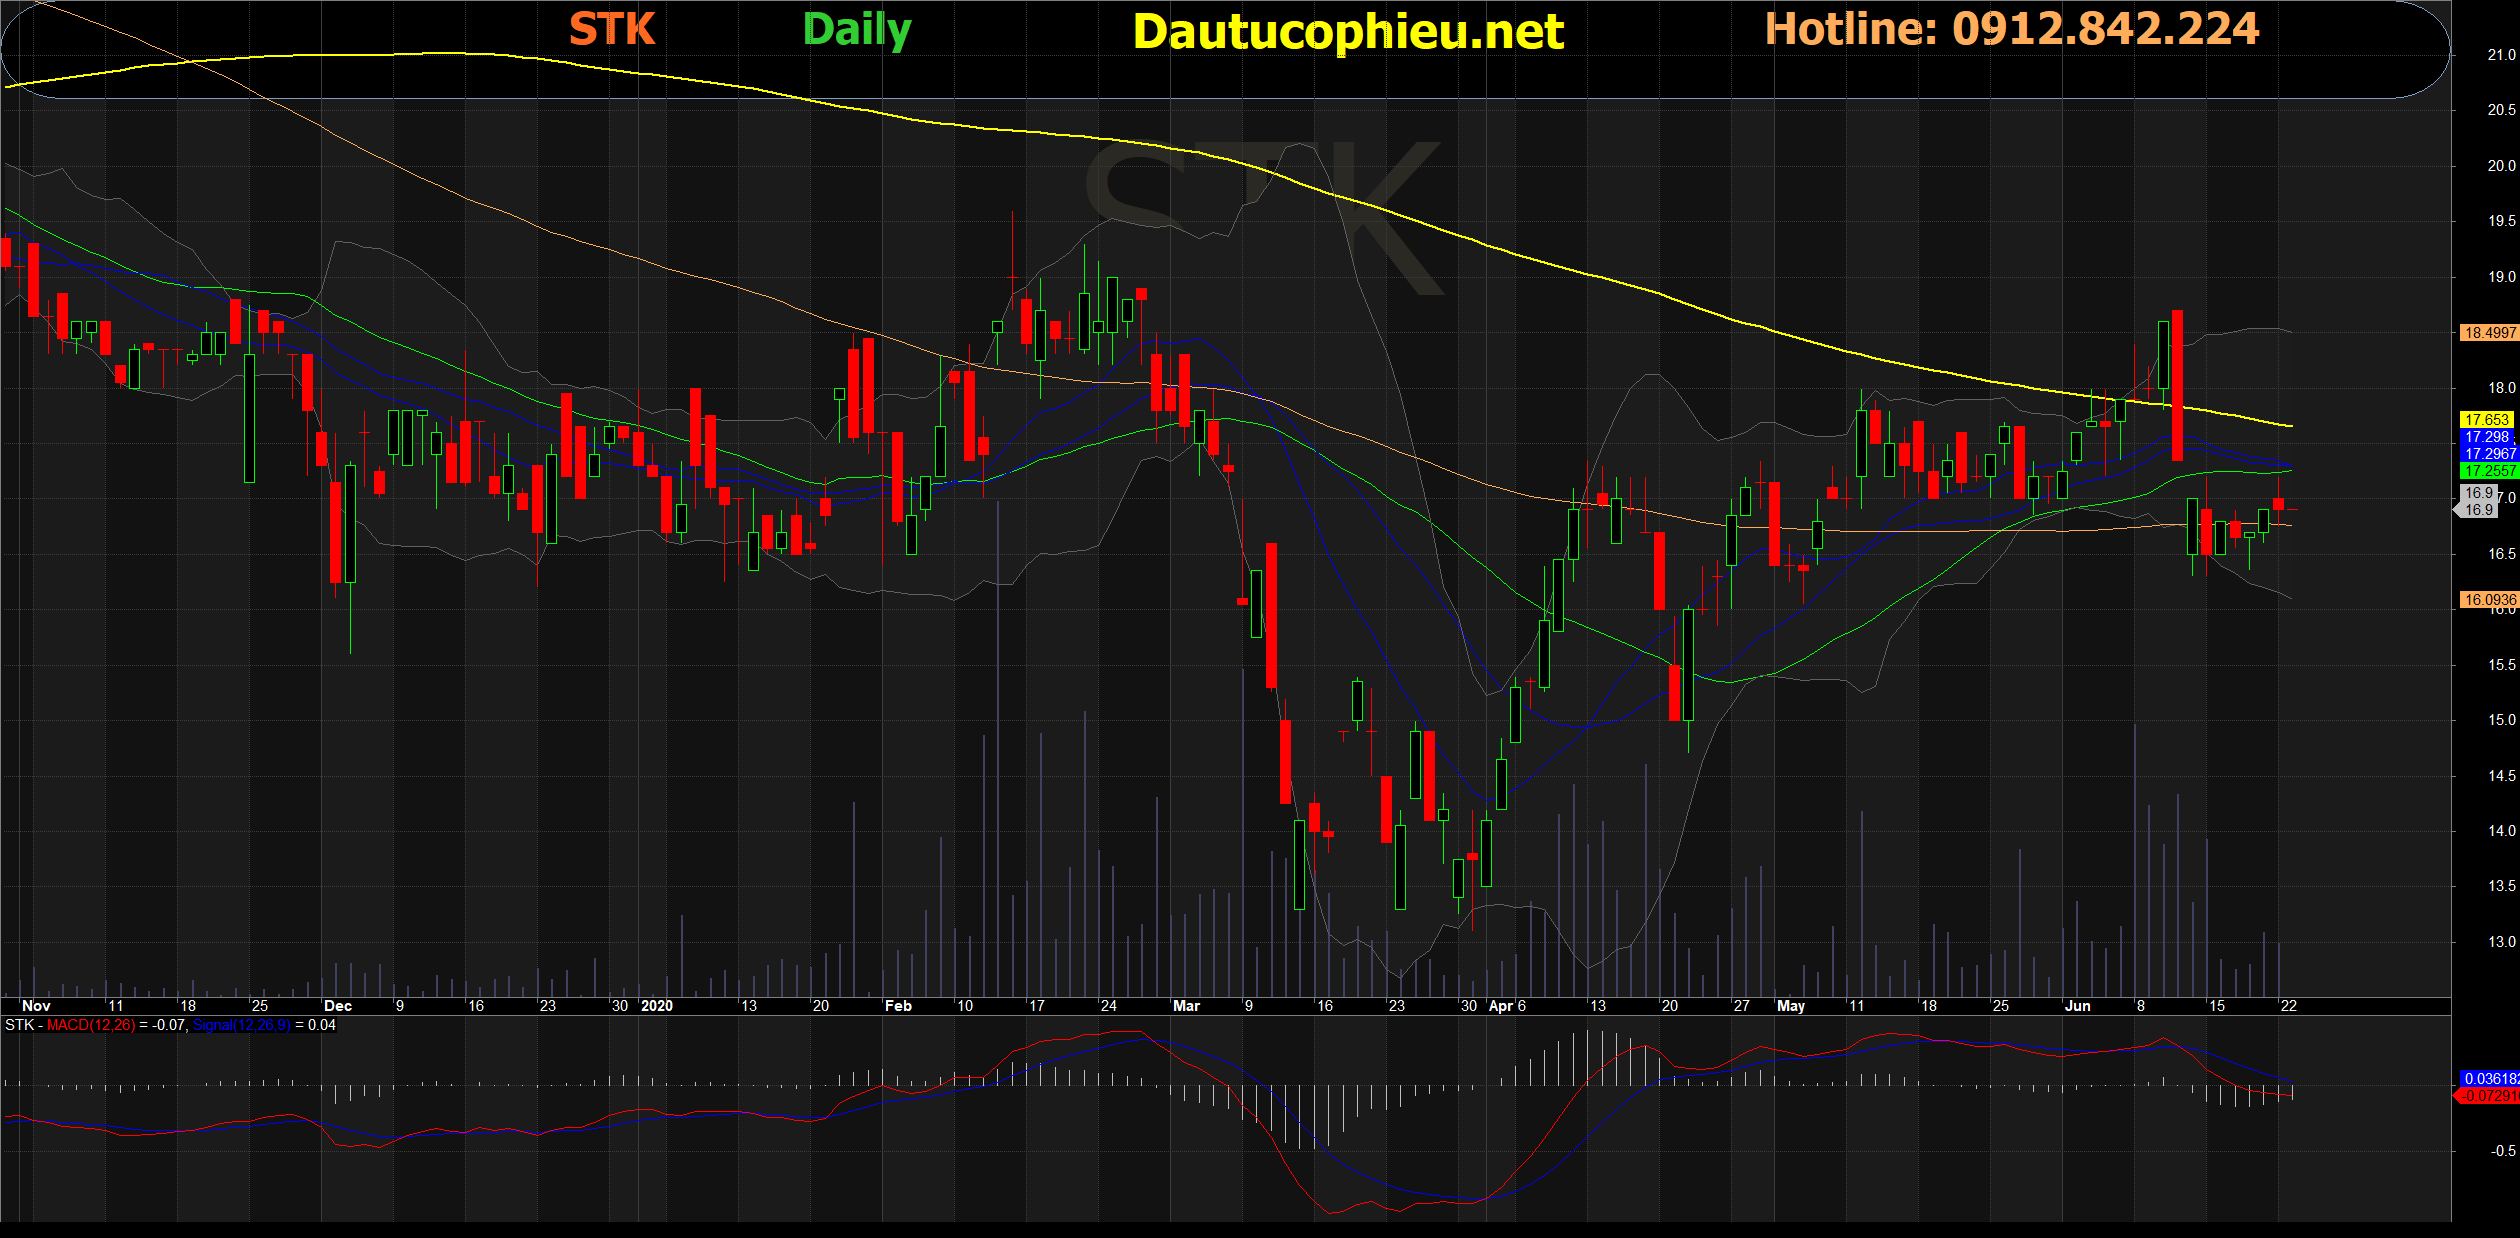Image resolution: width=2520 pixels, height=1238 pixels.
Task: Click the Mar month marker on the time axis
Action: click(x=1186, y=1006)
